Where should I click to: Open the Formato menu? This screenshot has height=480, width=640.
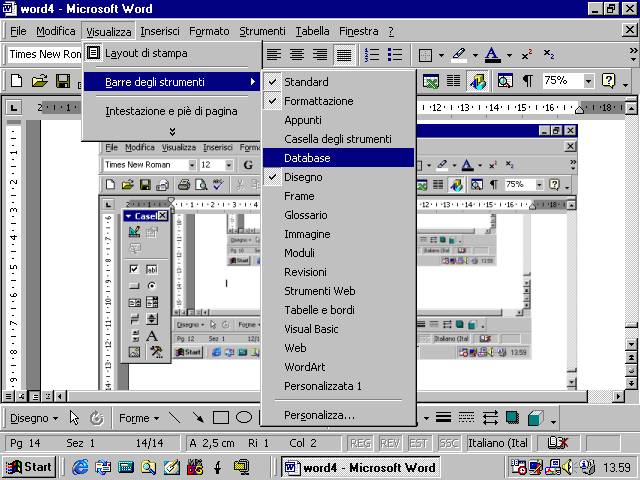tap(209, 31)
